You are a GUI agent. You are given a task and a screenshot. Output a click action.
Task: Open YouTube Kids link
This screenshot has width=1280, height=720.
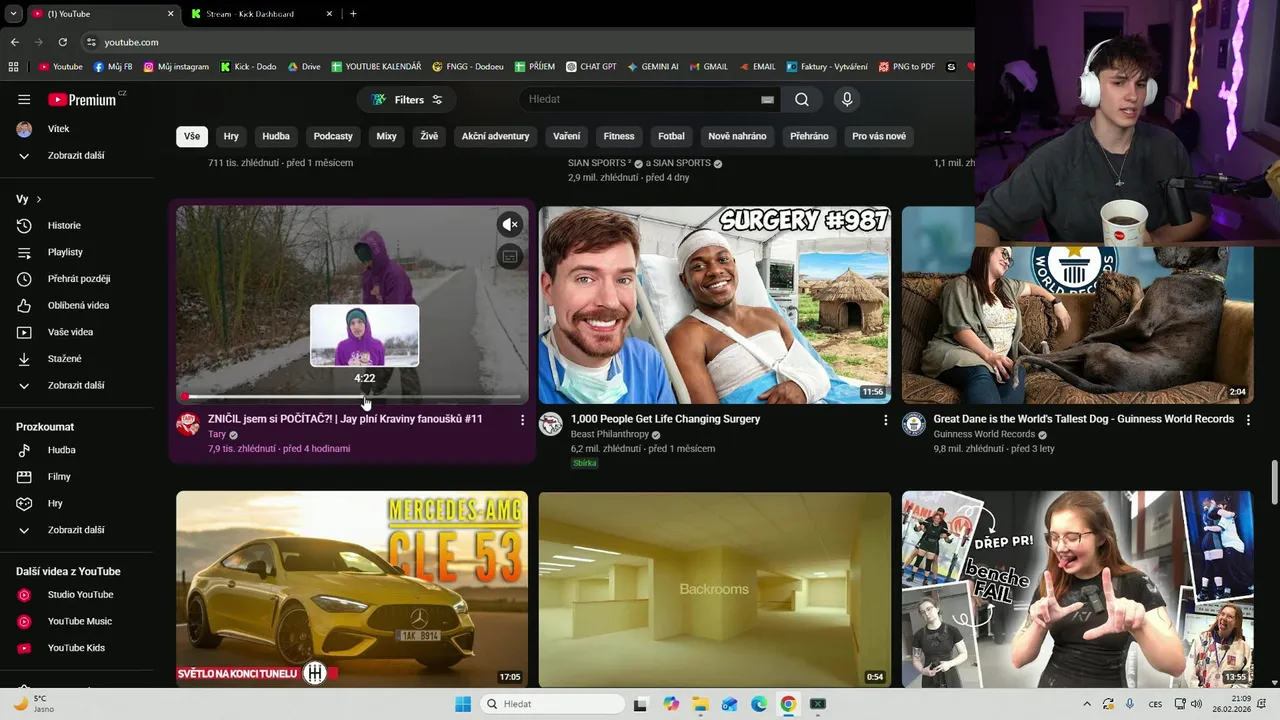[x=77, y=648]
